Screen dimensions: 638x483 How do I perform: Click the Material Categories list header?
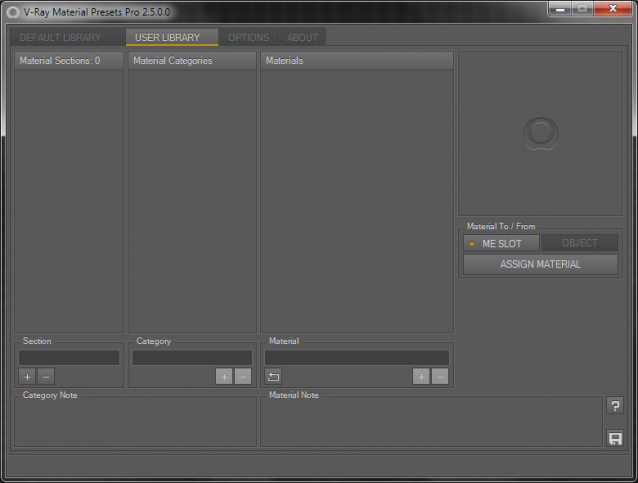pyautogui.click(x=192, y=61)
